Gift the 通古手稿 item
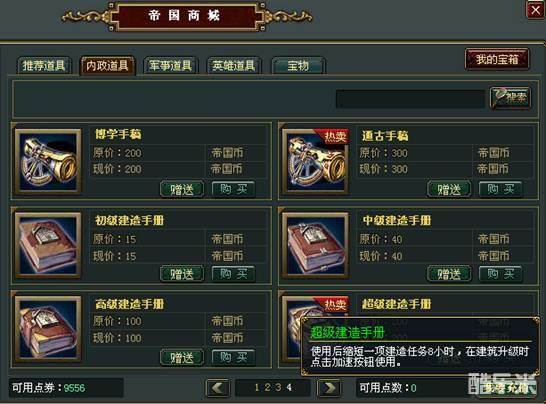 [449, 189]
